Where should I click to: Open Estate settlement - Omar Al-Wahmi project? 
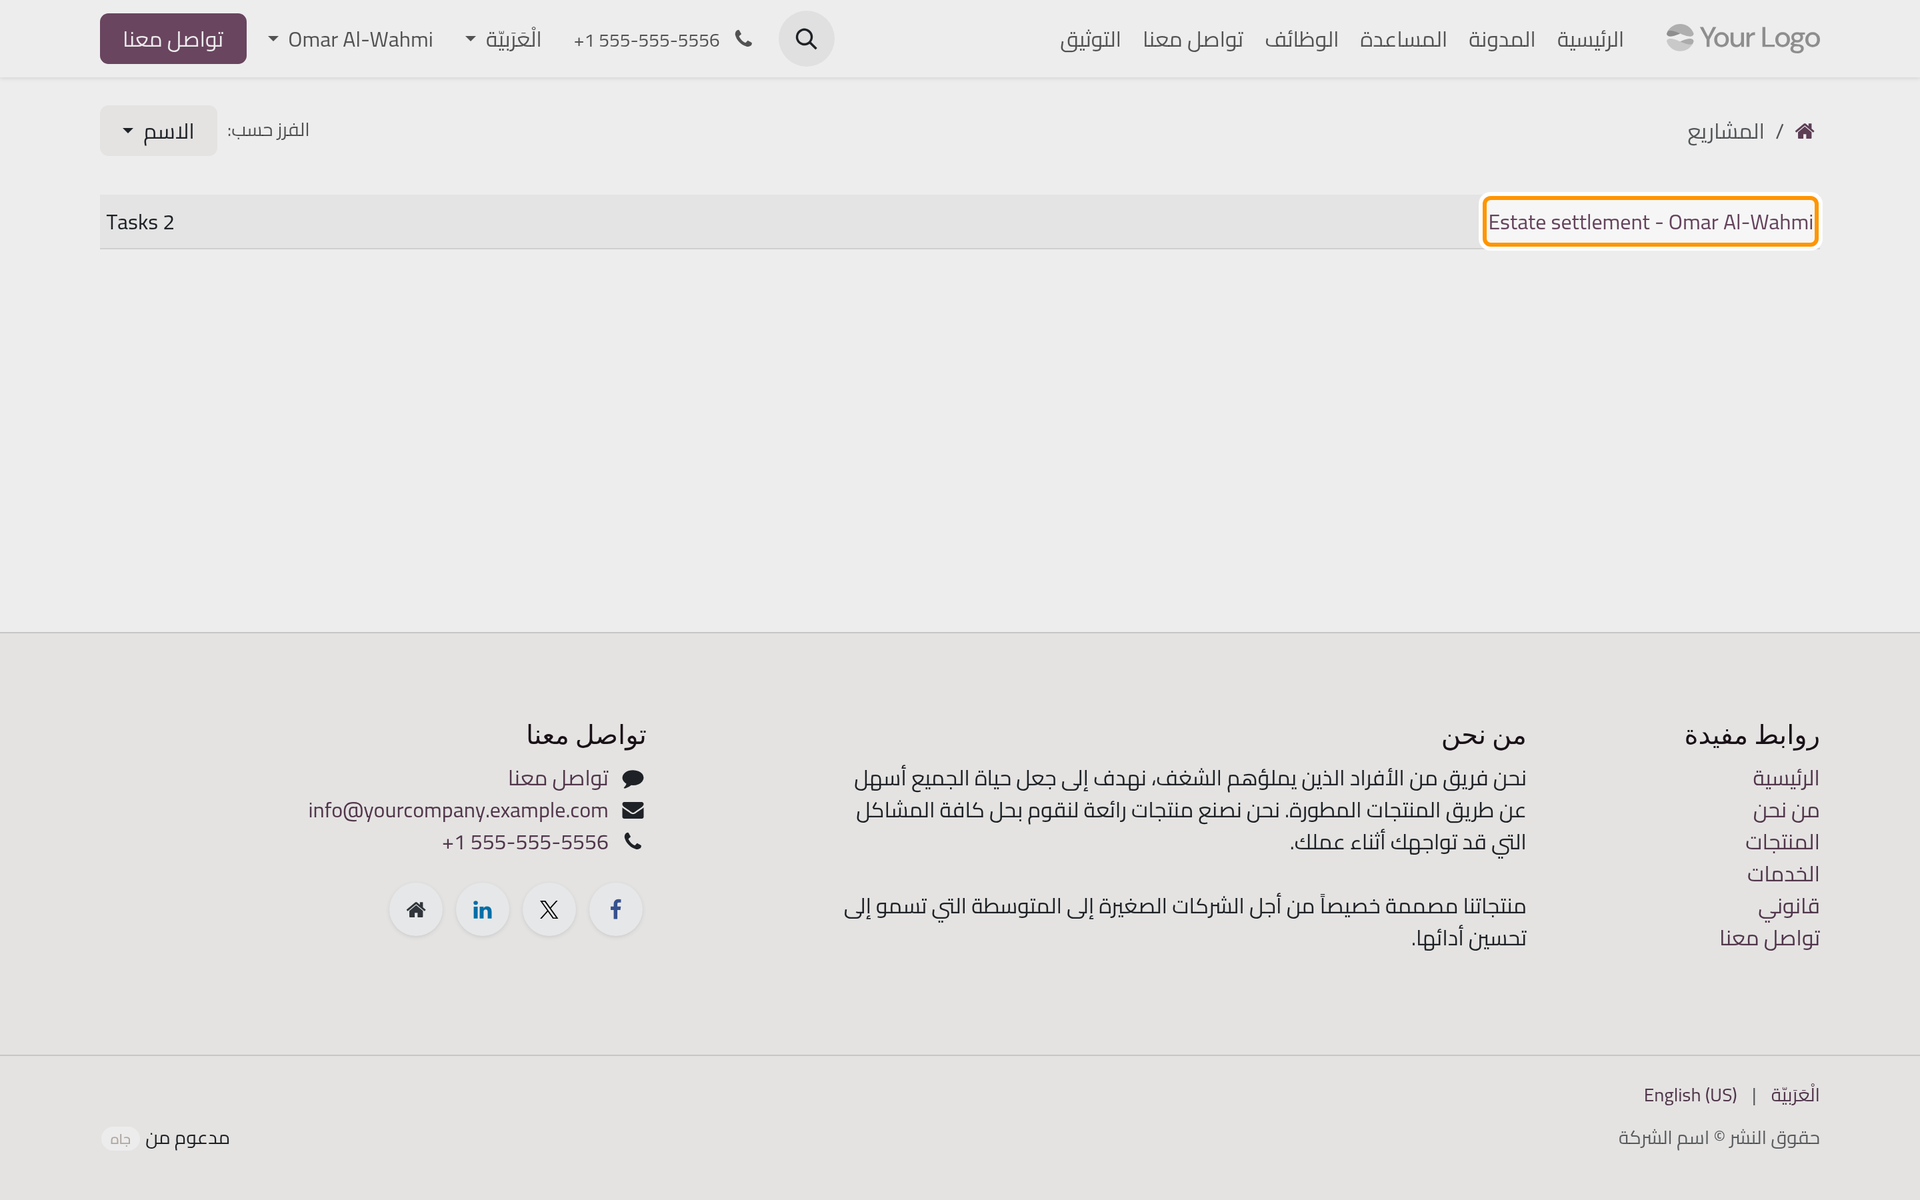1650,222
